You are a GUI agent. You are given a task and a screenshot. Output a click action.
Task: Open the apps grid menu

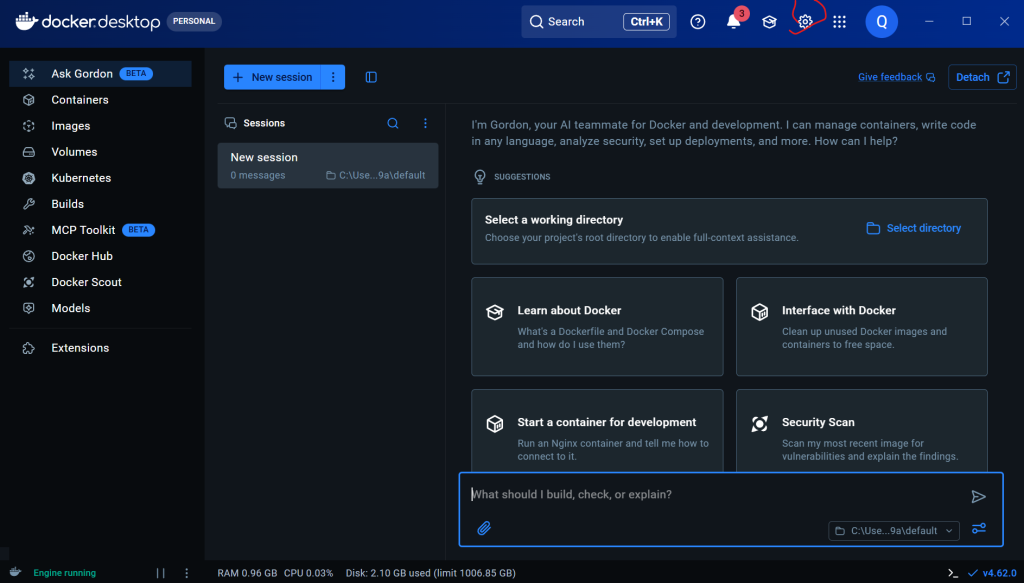tap(839, 22)
